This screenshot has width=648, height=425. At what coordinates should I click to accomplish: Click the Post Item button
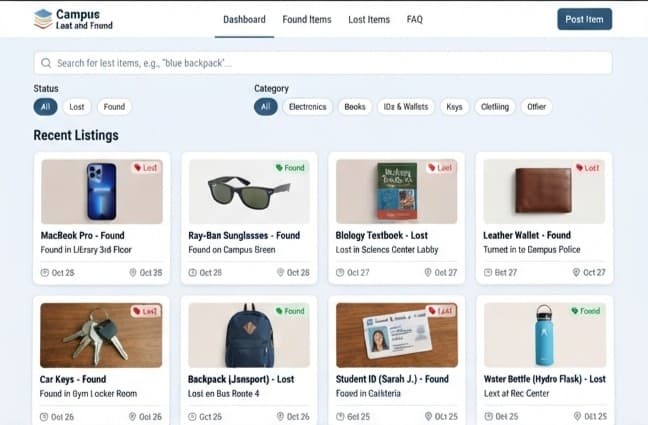[x=584, y=19]
